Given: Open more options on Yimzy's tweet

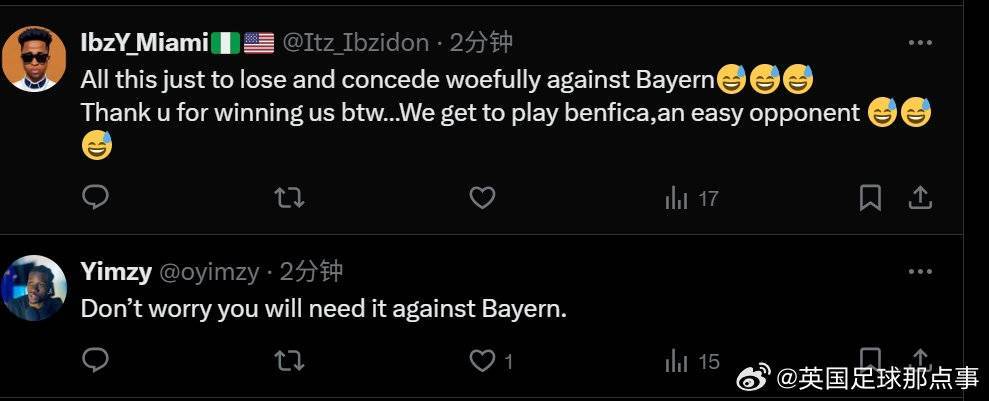Looking at the screenshot, I should click(x=920, y=272).
